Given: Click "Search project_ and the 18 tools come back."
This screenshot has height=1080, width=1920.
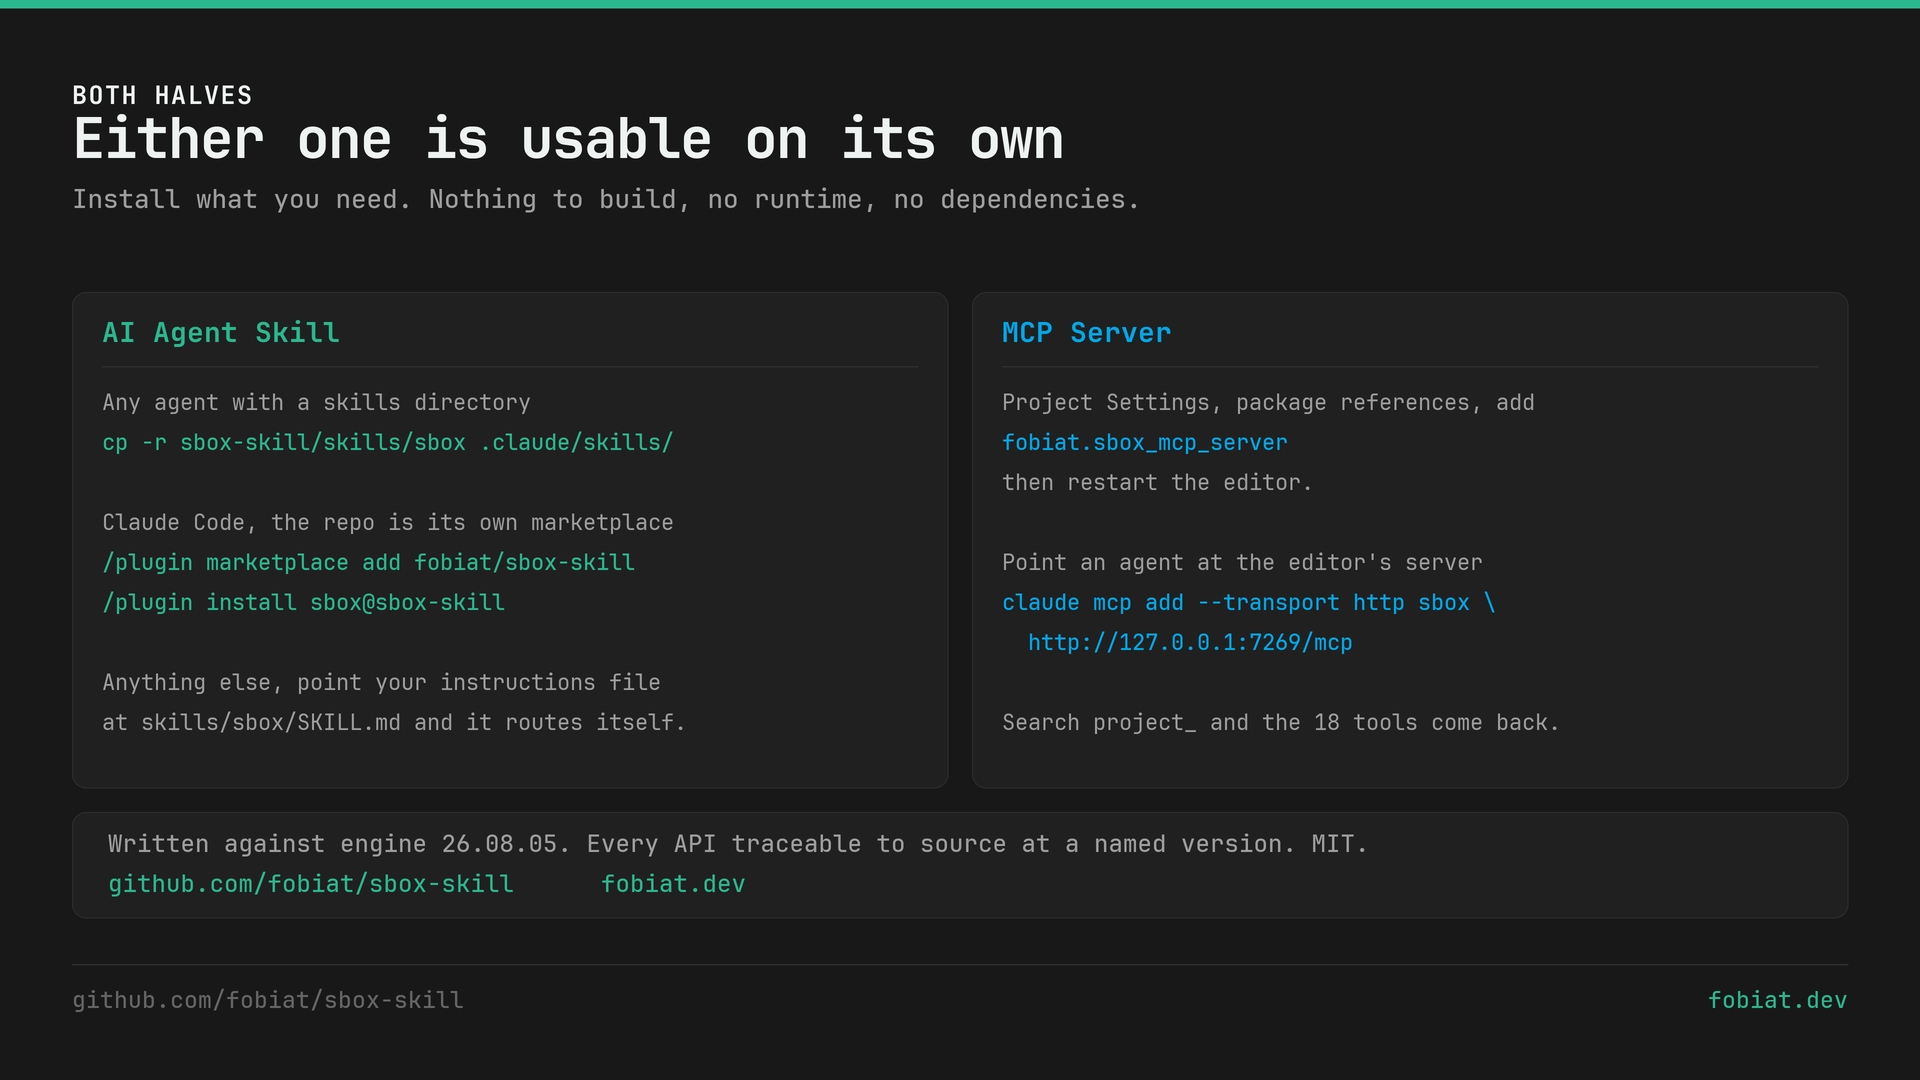Looking at the screenshot, I should pyautogui.click(x=1281, y=723).
